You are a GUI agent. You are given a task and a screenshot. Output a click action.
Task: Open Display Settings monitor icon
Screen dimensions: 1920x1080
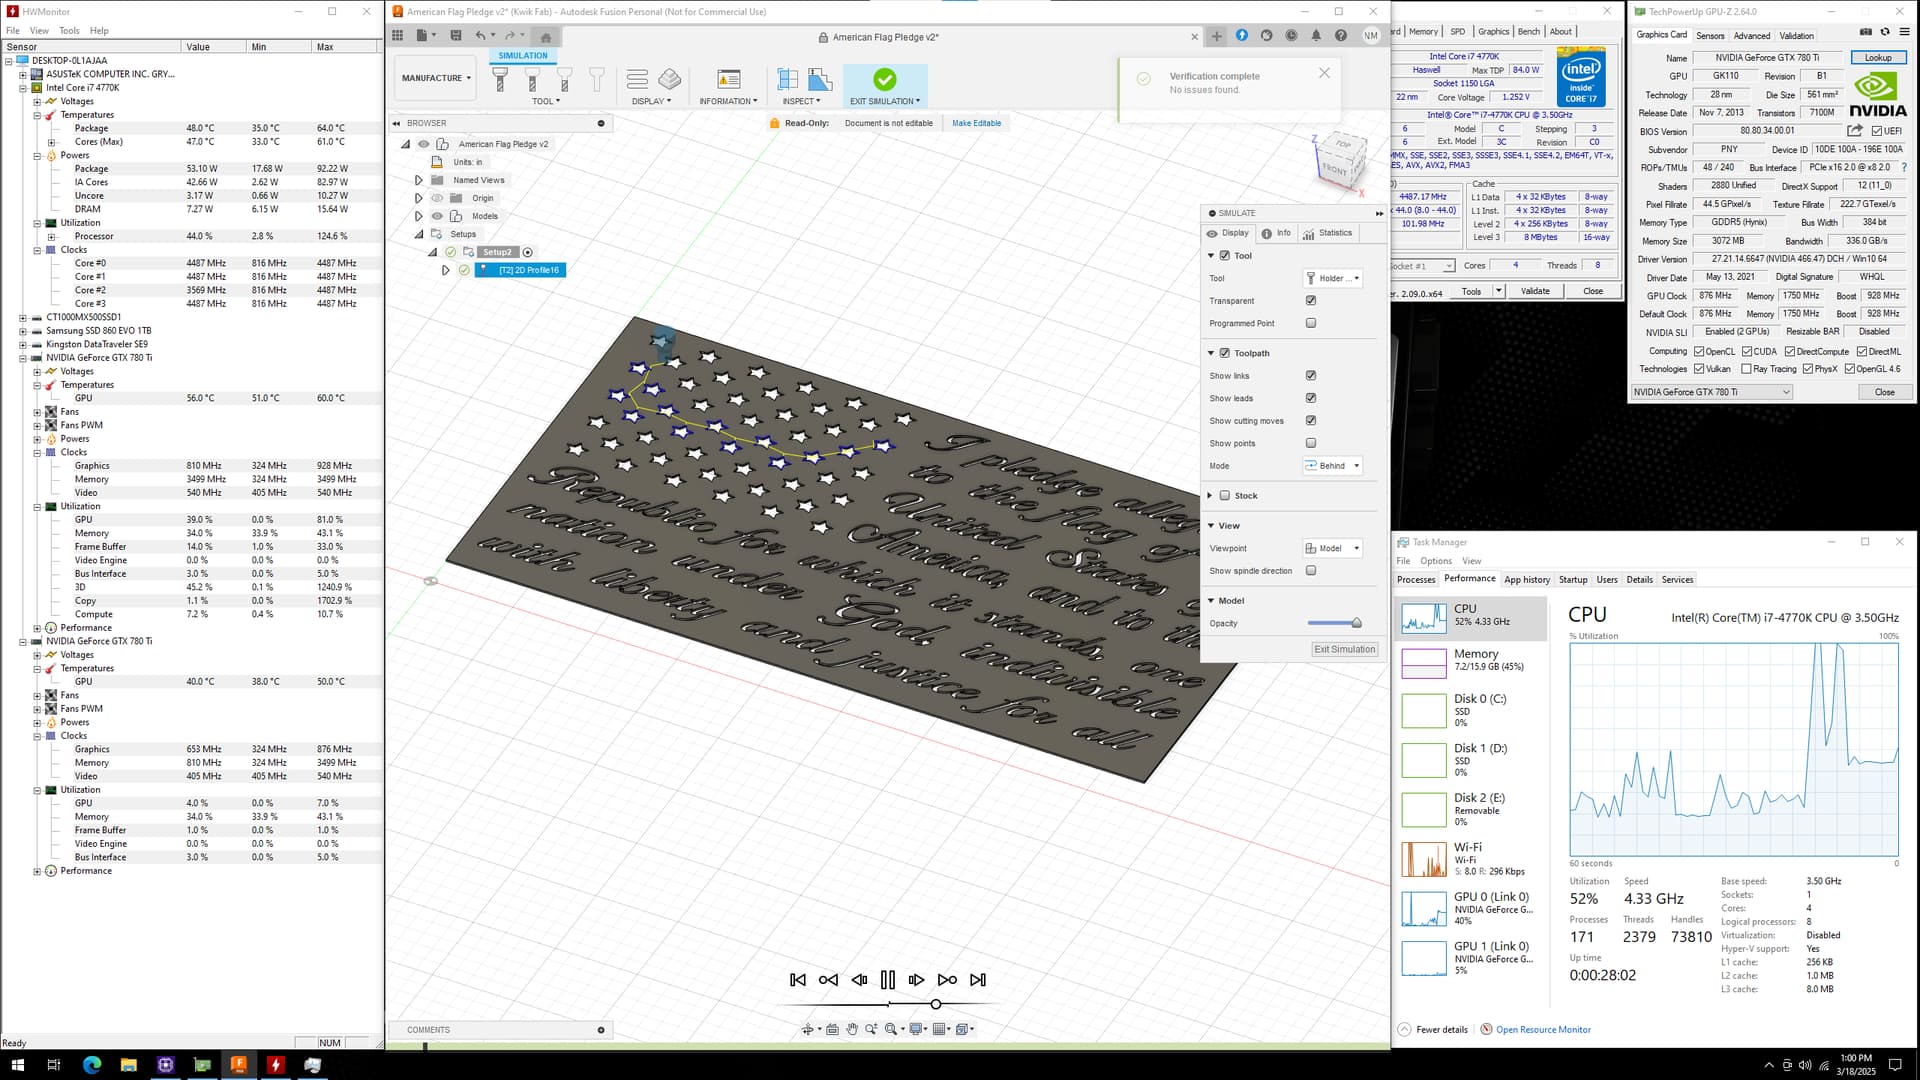coord(915,1029)
